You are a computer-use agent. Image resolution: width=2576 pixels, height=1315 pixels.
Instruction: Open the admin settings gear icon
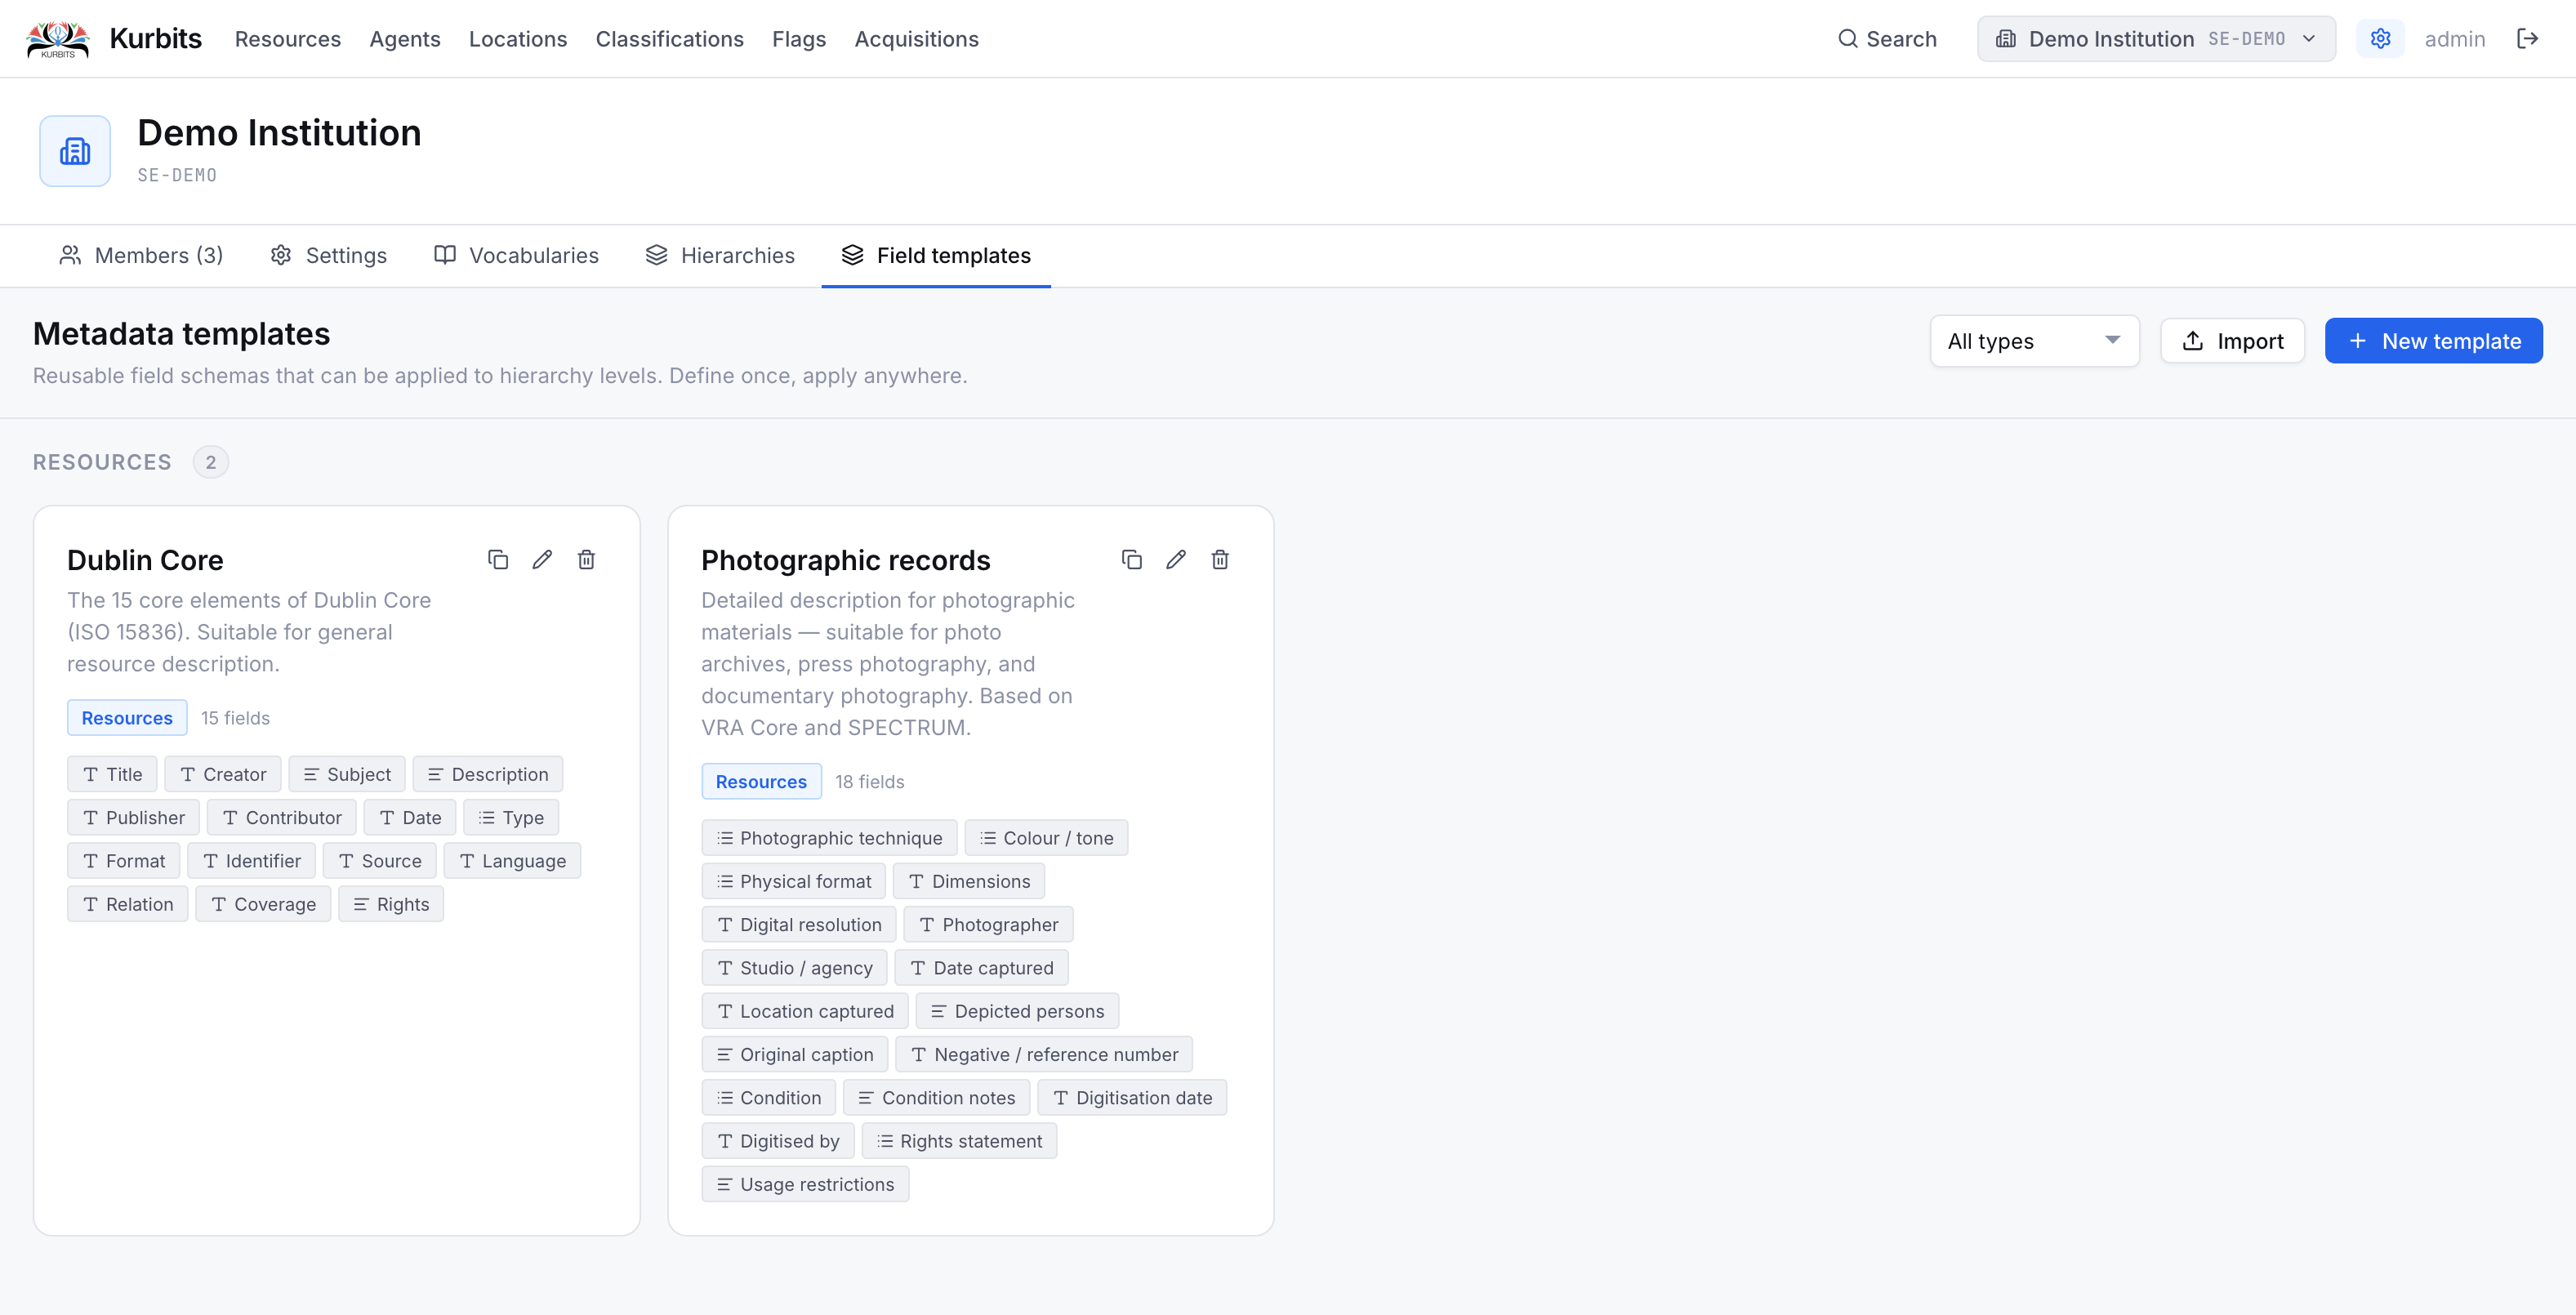(x=2380, y=39)
